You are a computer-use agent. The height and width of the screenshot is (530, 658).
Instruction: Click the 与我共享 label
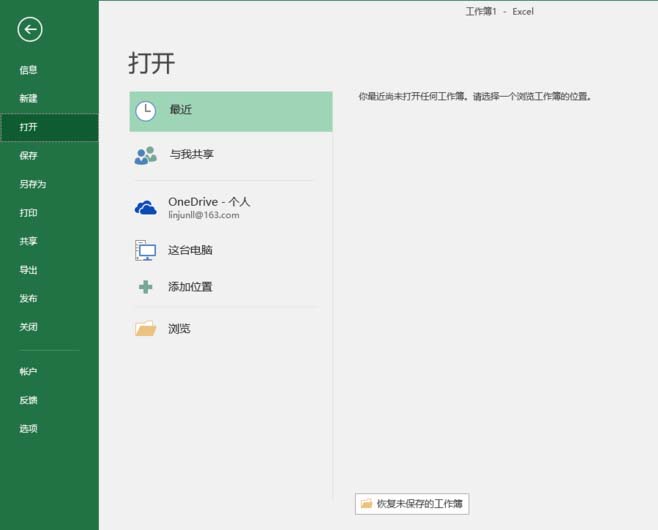click(191, 154)
